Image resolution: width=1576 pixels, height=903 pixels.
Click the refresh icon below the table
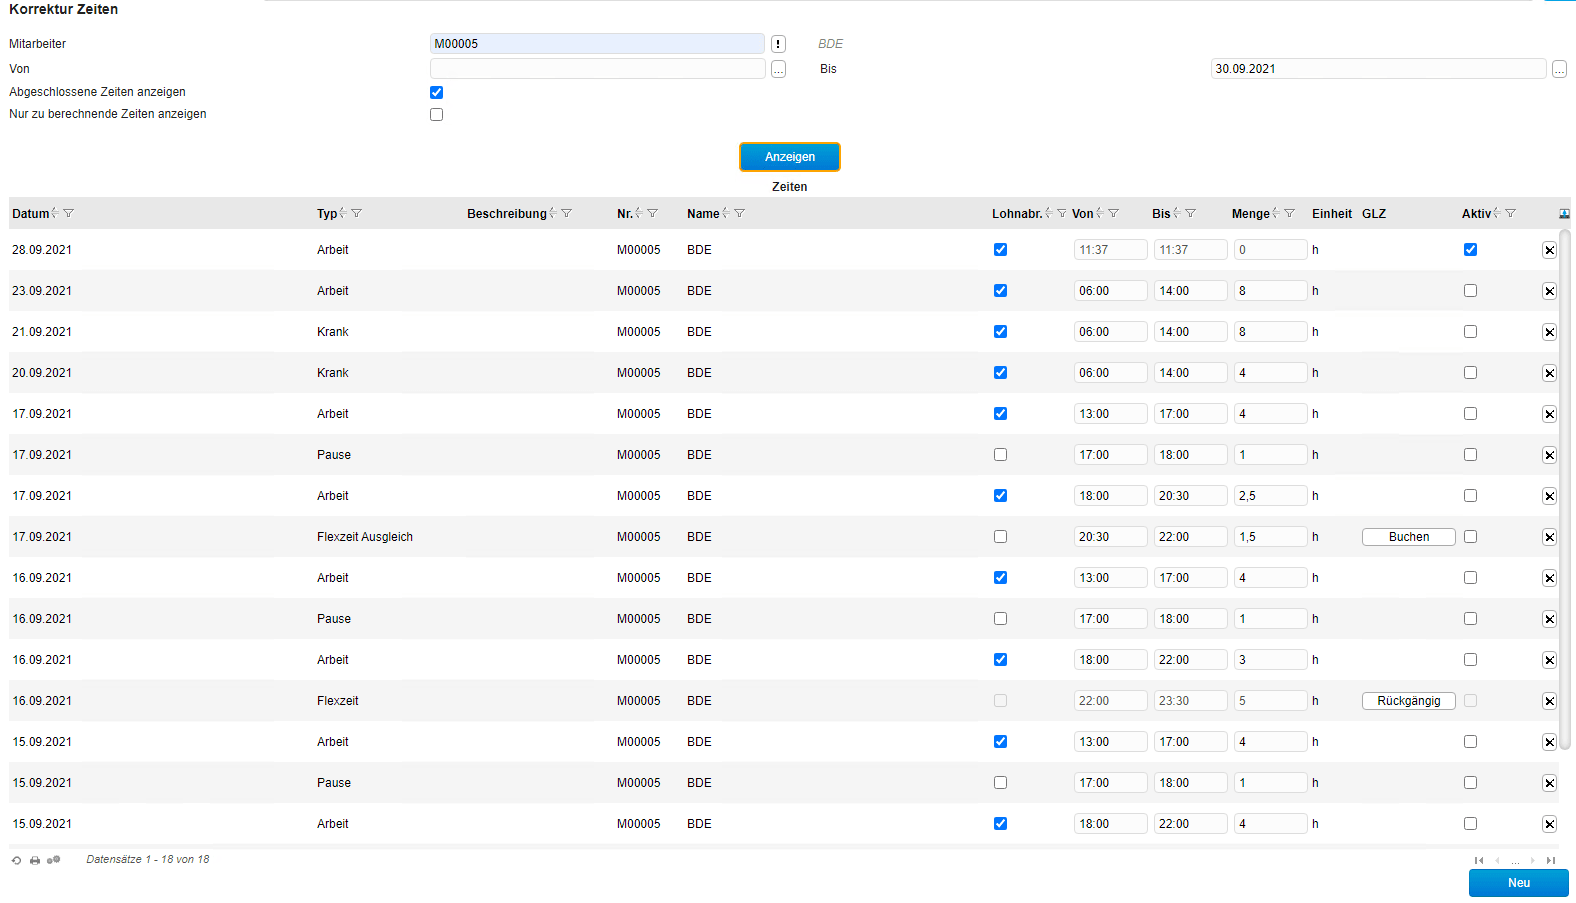tap(16, 860)
